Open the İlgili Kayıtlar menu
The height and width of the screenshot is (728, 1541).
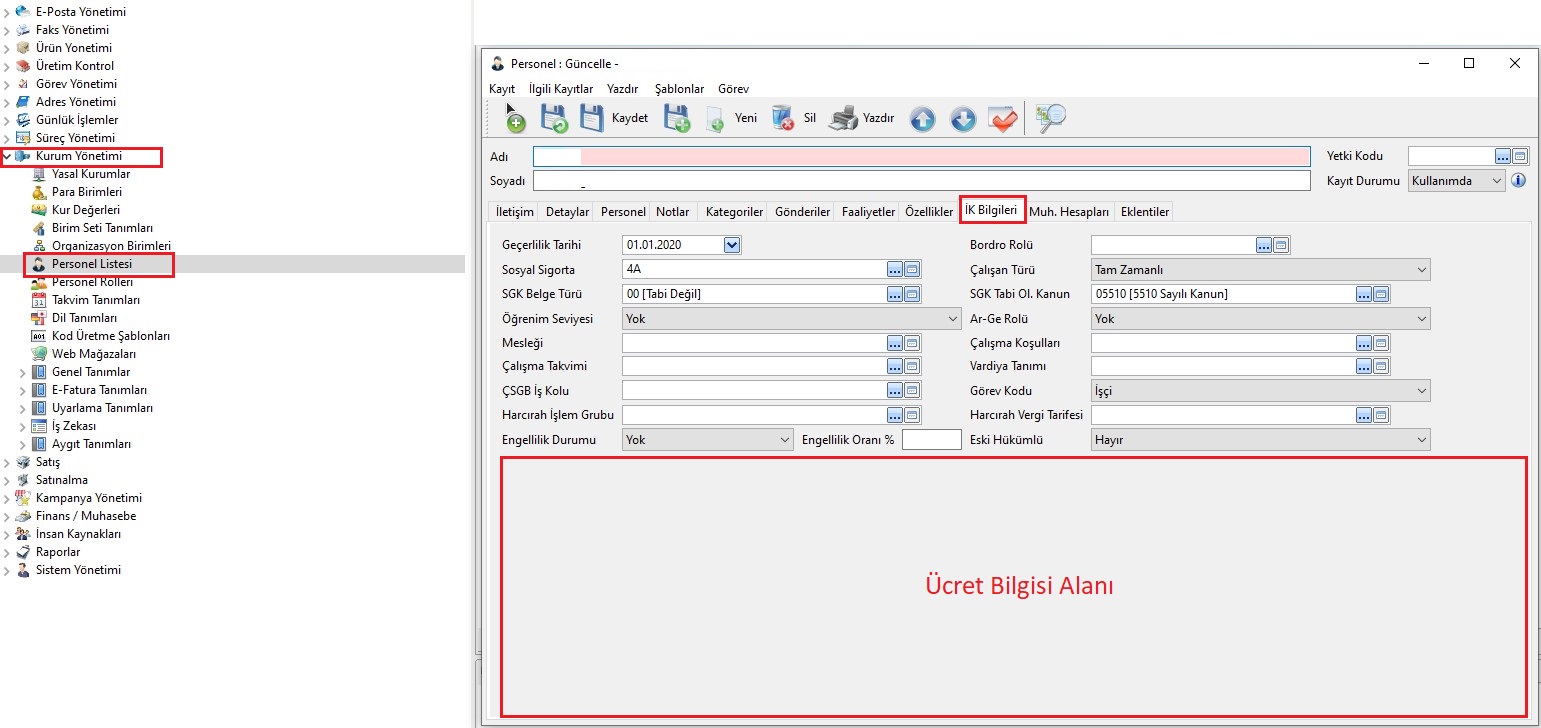(560, 89)
